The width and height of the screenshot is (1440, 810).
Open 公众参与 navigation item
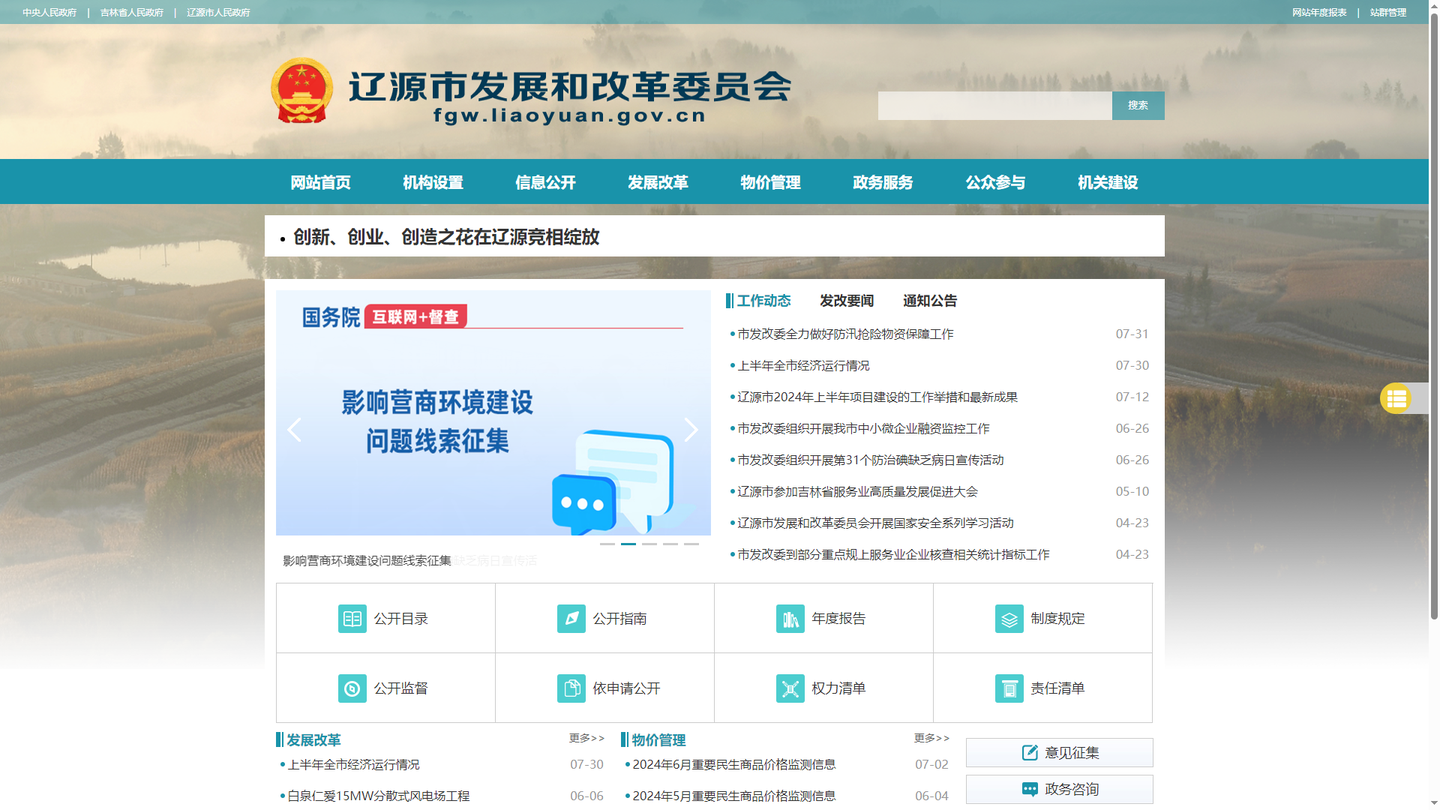point(995,182)
